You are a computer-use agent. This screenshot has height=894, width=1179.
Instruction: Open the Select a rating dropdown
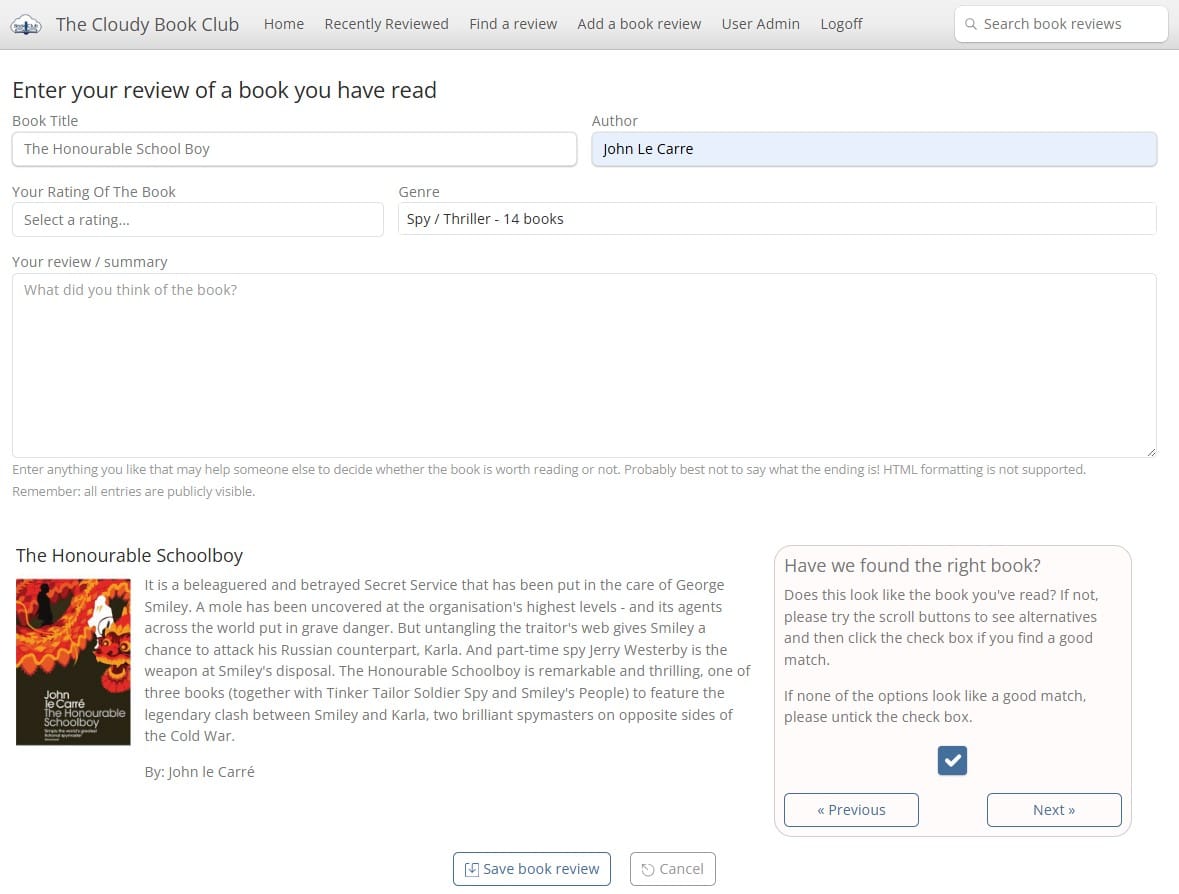pyautogui.click(x=198, y=220)
